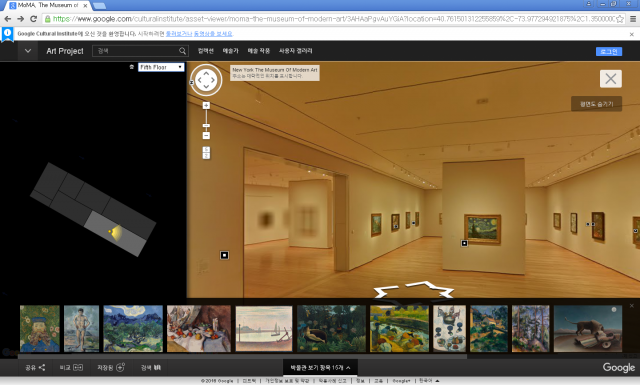This screenshot has width=640, height=385.
Task: Click the privacy policy link in the footer
Action: tap(287, 381)
